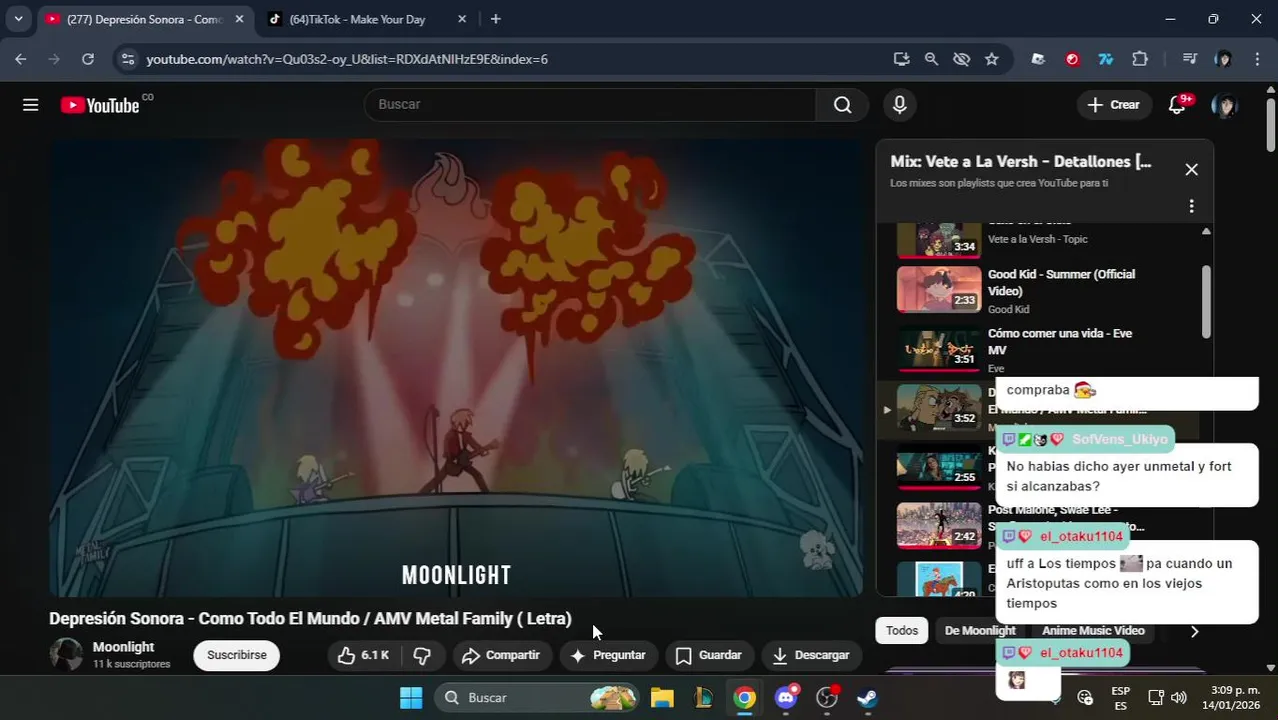The height and width of the screenshot is (720, 1278).
Task: Open the Crear create menu
Action: point(1113,105)
